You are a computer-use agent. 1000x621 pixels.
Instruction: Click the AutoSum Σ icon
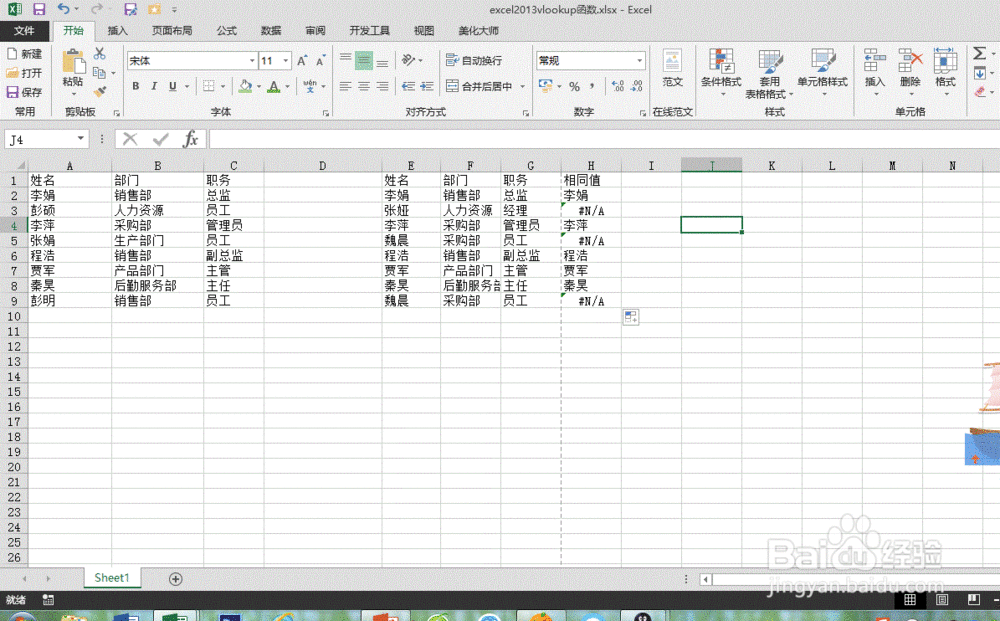pos(979,54)
